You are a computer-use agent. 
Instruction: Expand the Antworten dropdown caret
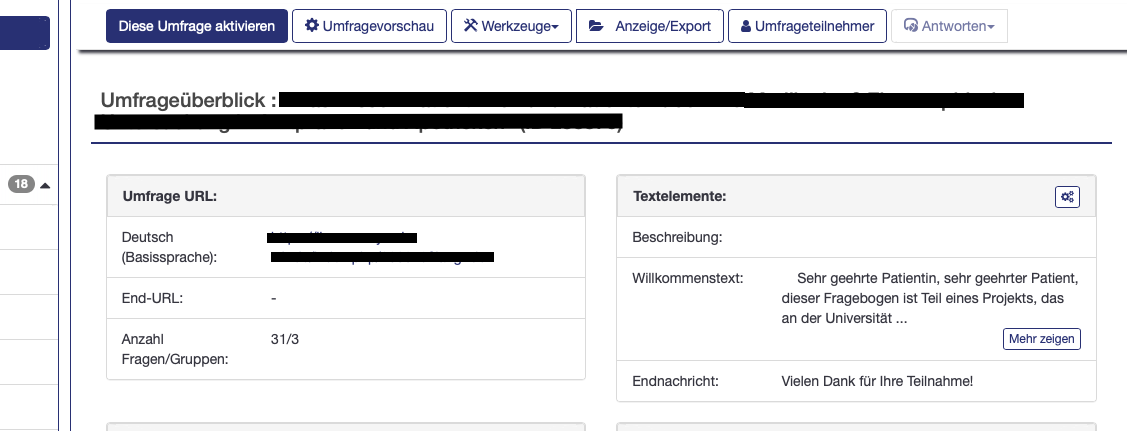click(991, 27)
